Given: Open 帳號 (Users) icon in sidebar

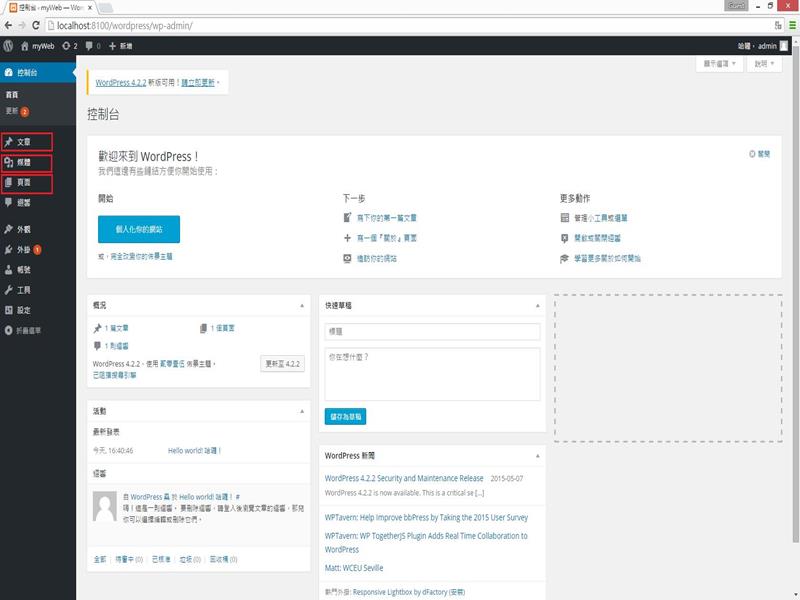Looking at the screenshot, I should (x=8, y=269).
